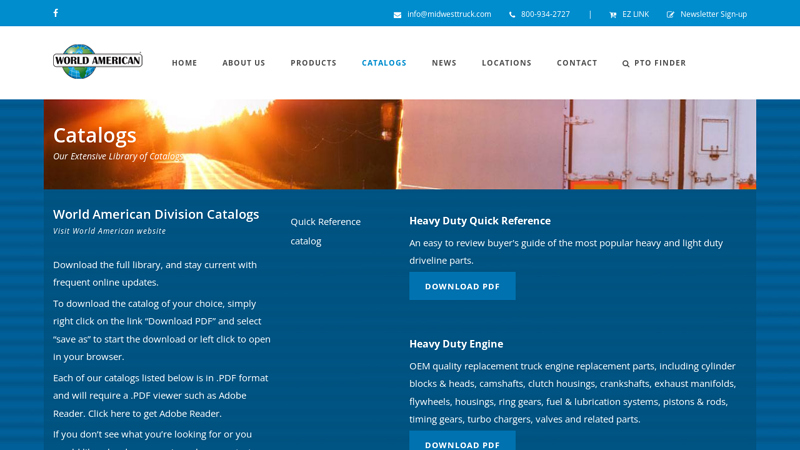
Task: Open the About Us menu
Action: pos(243,63)
